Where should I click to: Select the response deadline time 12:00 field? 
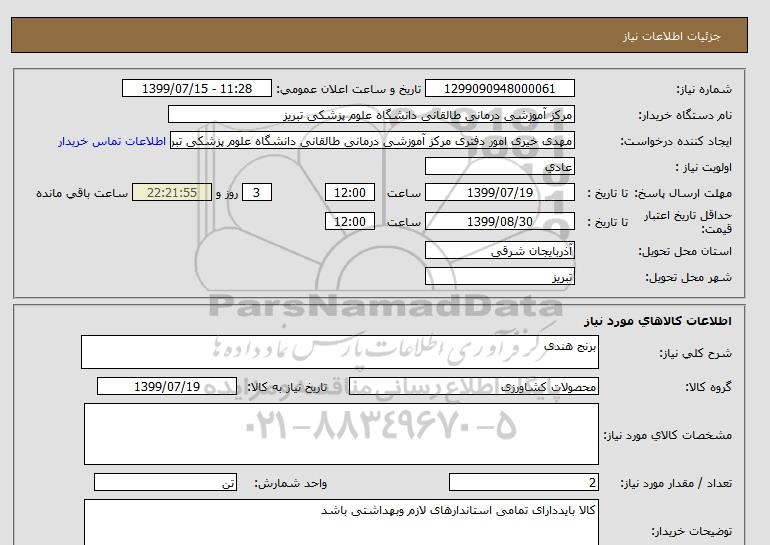point(350,192)
